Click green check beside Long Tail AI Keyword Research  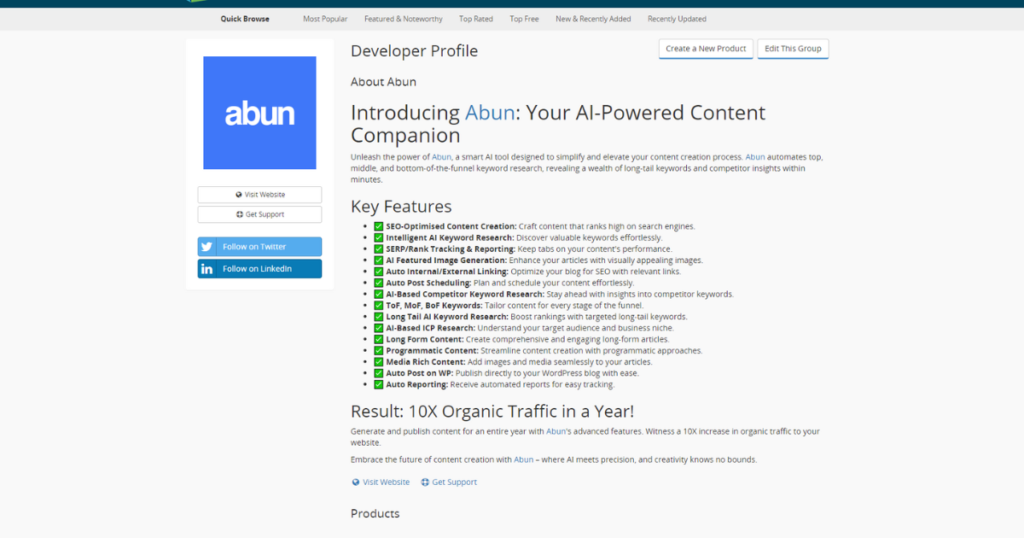(x=378, y=317)
